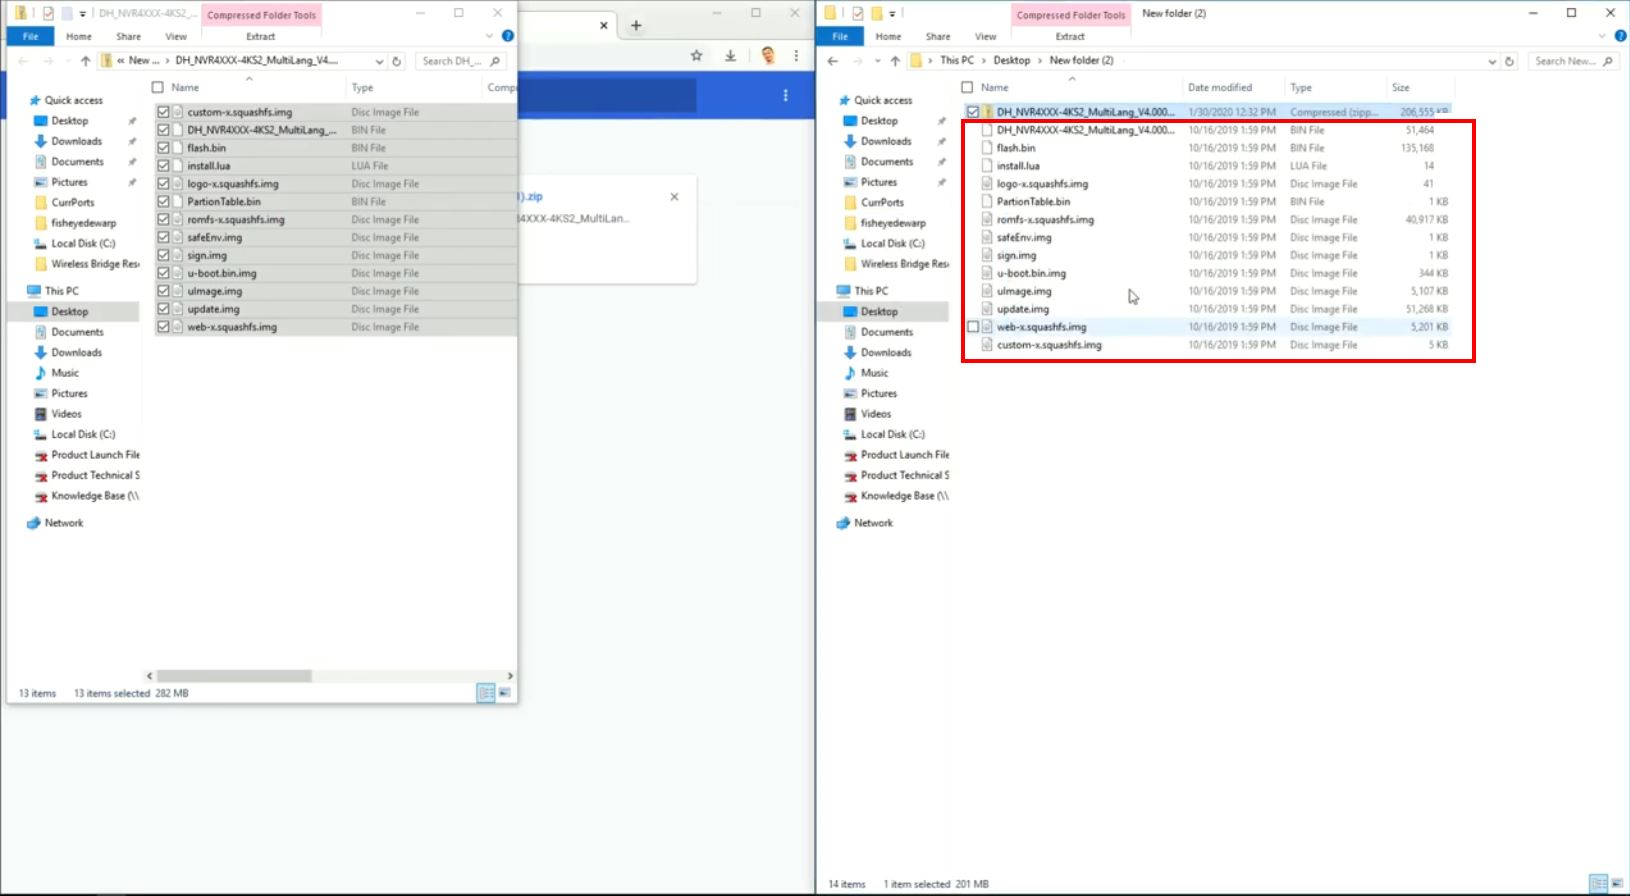Click the Up arrow in the right Explorer window

tap(895, 61)
